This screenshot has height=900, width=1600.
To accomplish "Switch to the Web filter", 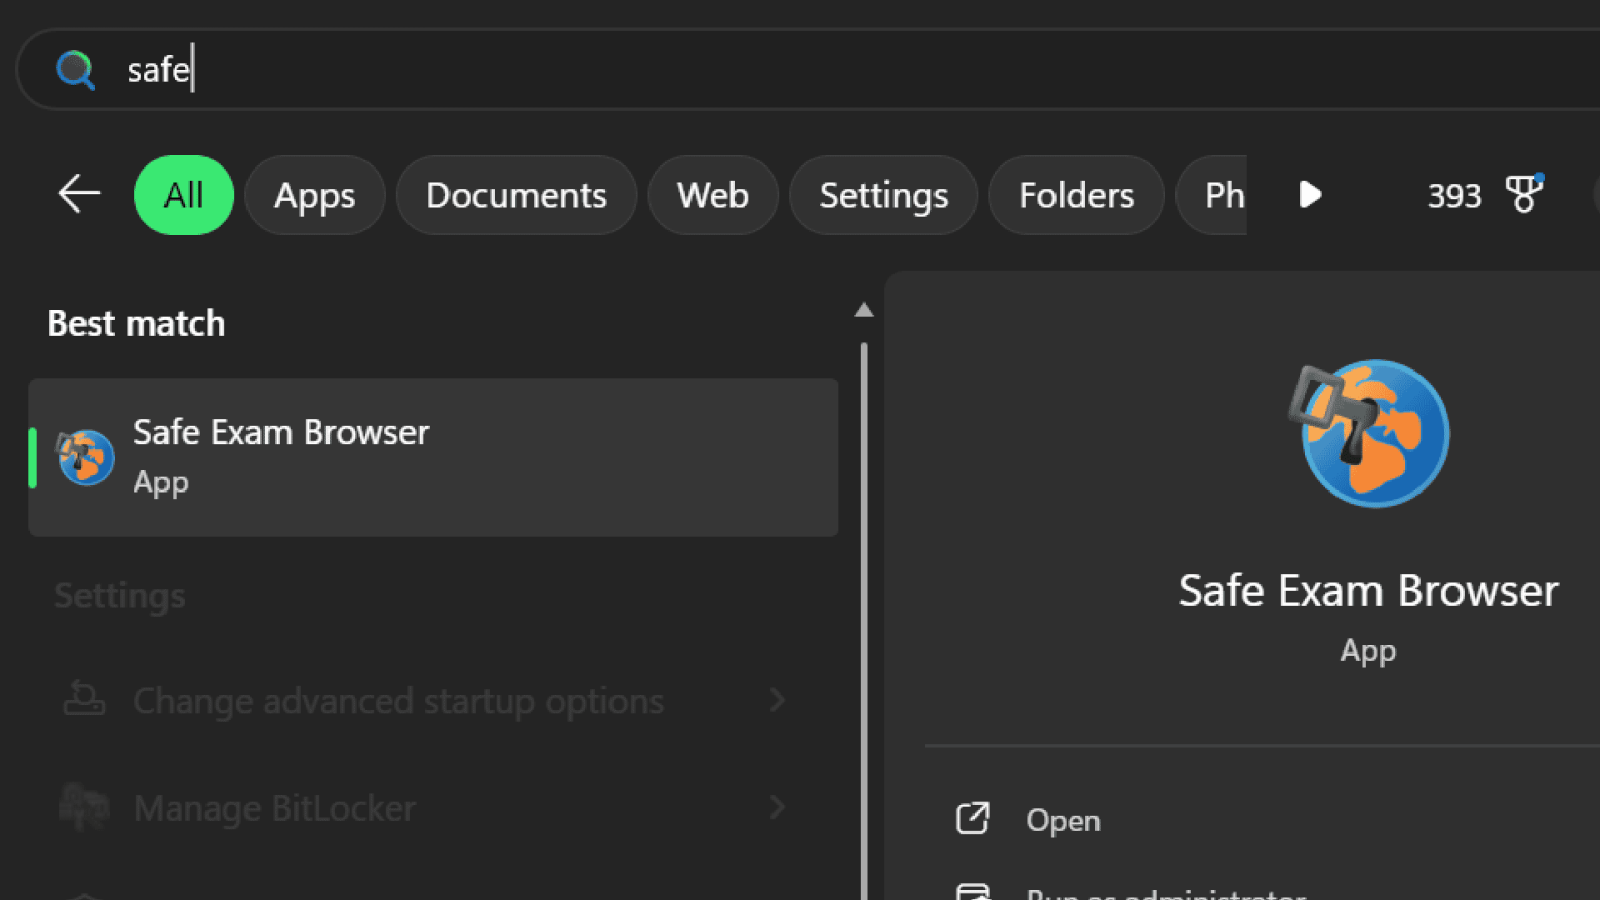I will pos(712,195).
